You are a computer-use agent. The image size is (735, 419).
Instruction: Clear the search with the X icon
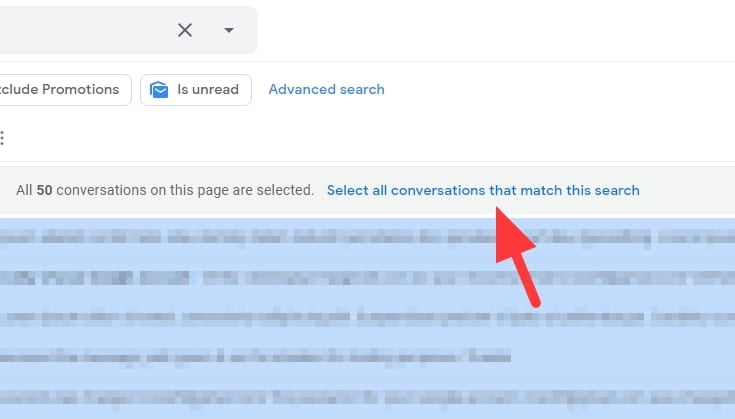coord(185,30)
